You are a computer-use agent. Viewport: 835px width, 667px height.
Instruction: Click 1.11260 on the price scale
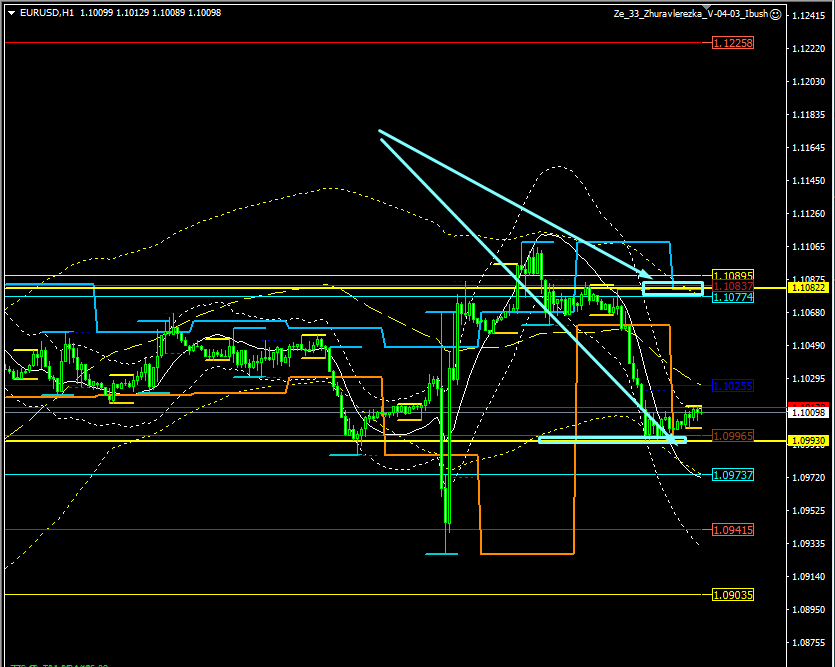pyautogui.click(x=809, y=213)
